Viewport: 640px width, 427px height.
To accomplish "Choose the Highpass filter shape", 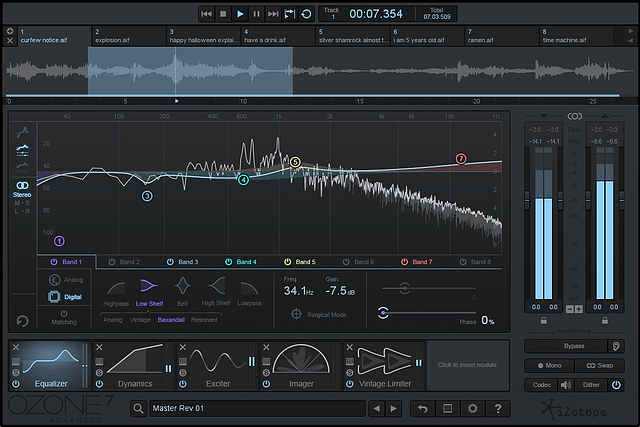I will click(116, 288).
